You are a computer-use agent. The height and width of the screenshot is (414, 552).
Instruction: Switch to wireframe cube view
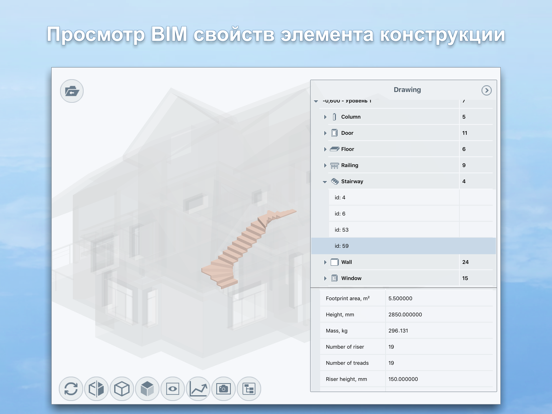coord(122,389)
